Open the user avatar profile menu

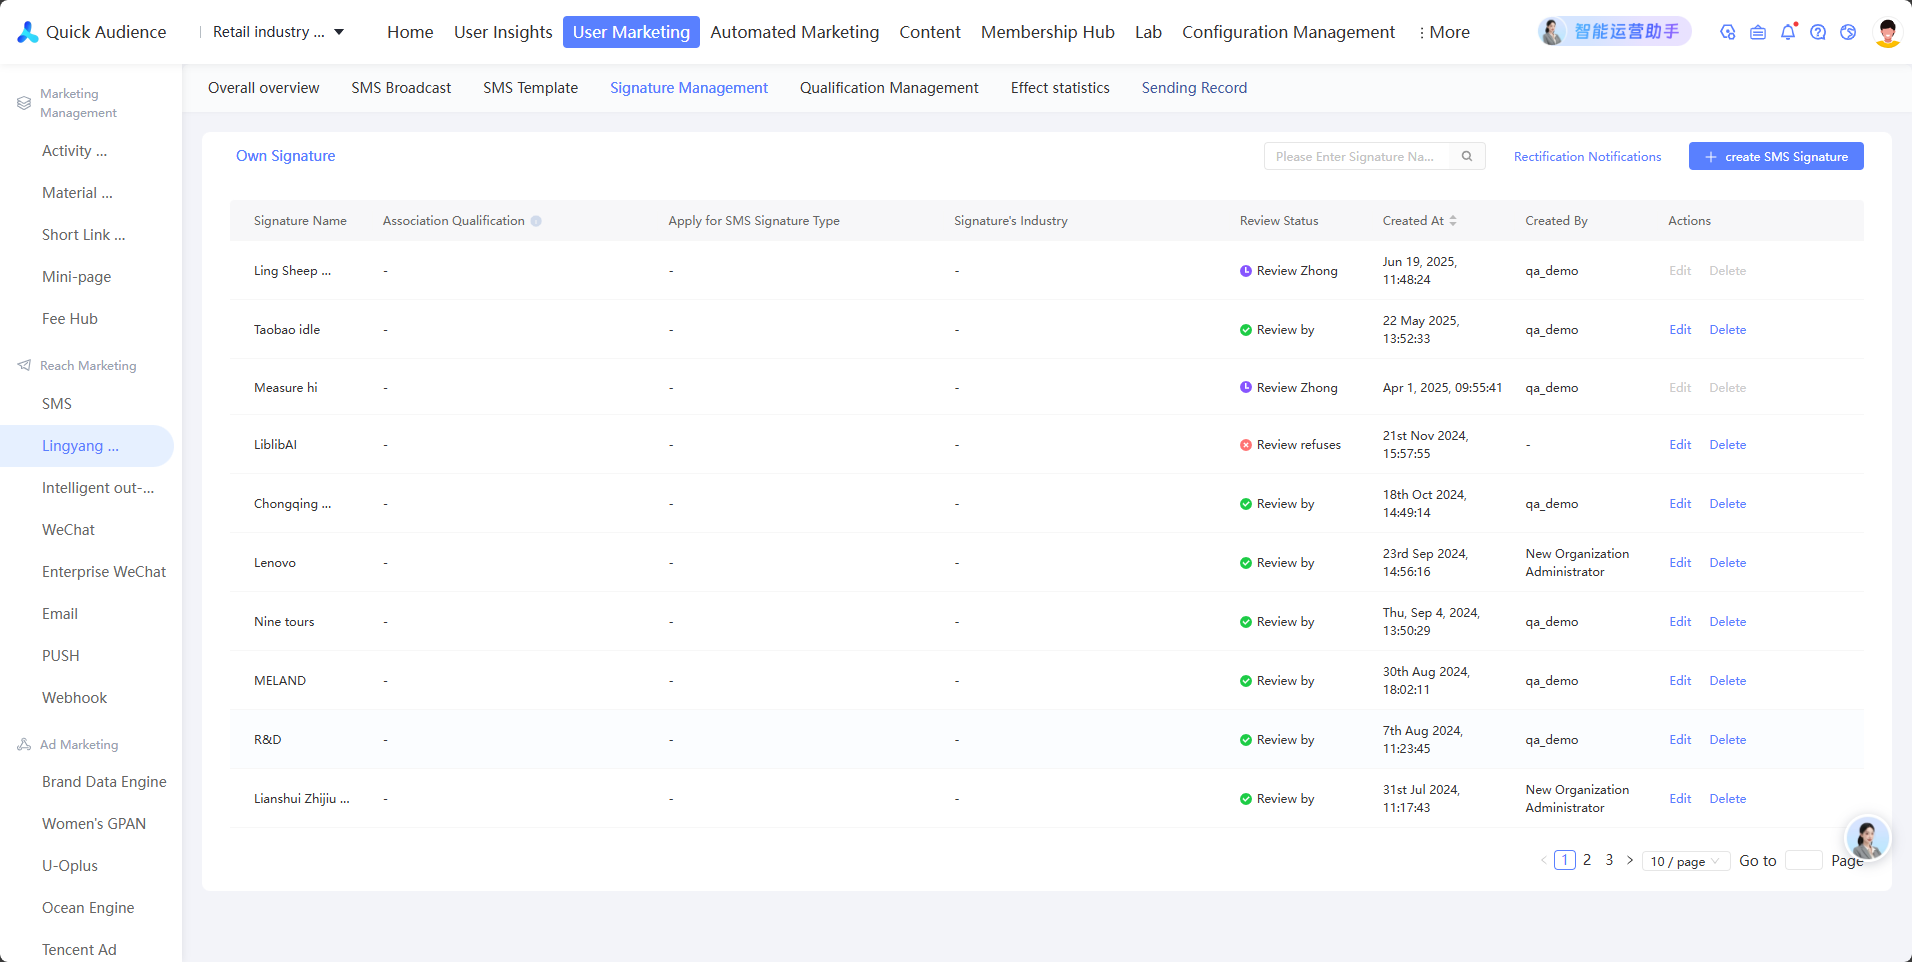pos(1887,32)
